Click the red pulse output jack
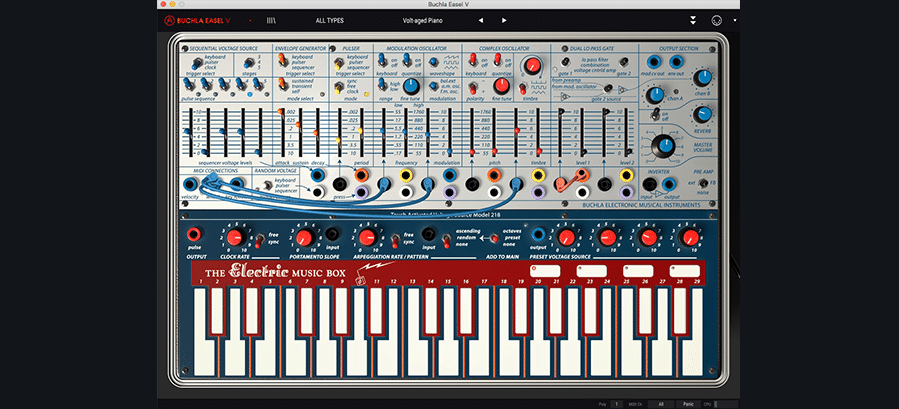899x409 pixels. pyautogui.click(x=194, y=234)
